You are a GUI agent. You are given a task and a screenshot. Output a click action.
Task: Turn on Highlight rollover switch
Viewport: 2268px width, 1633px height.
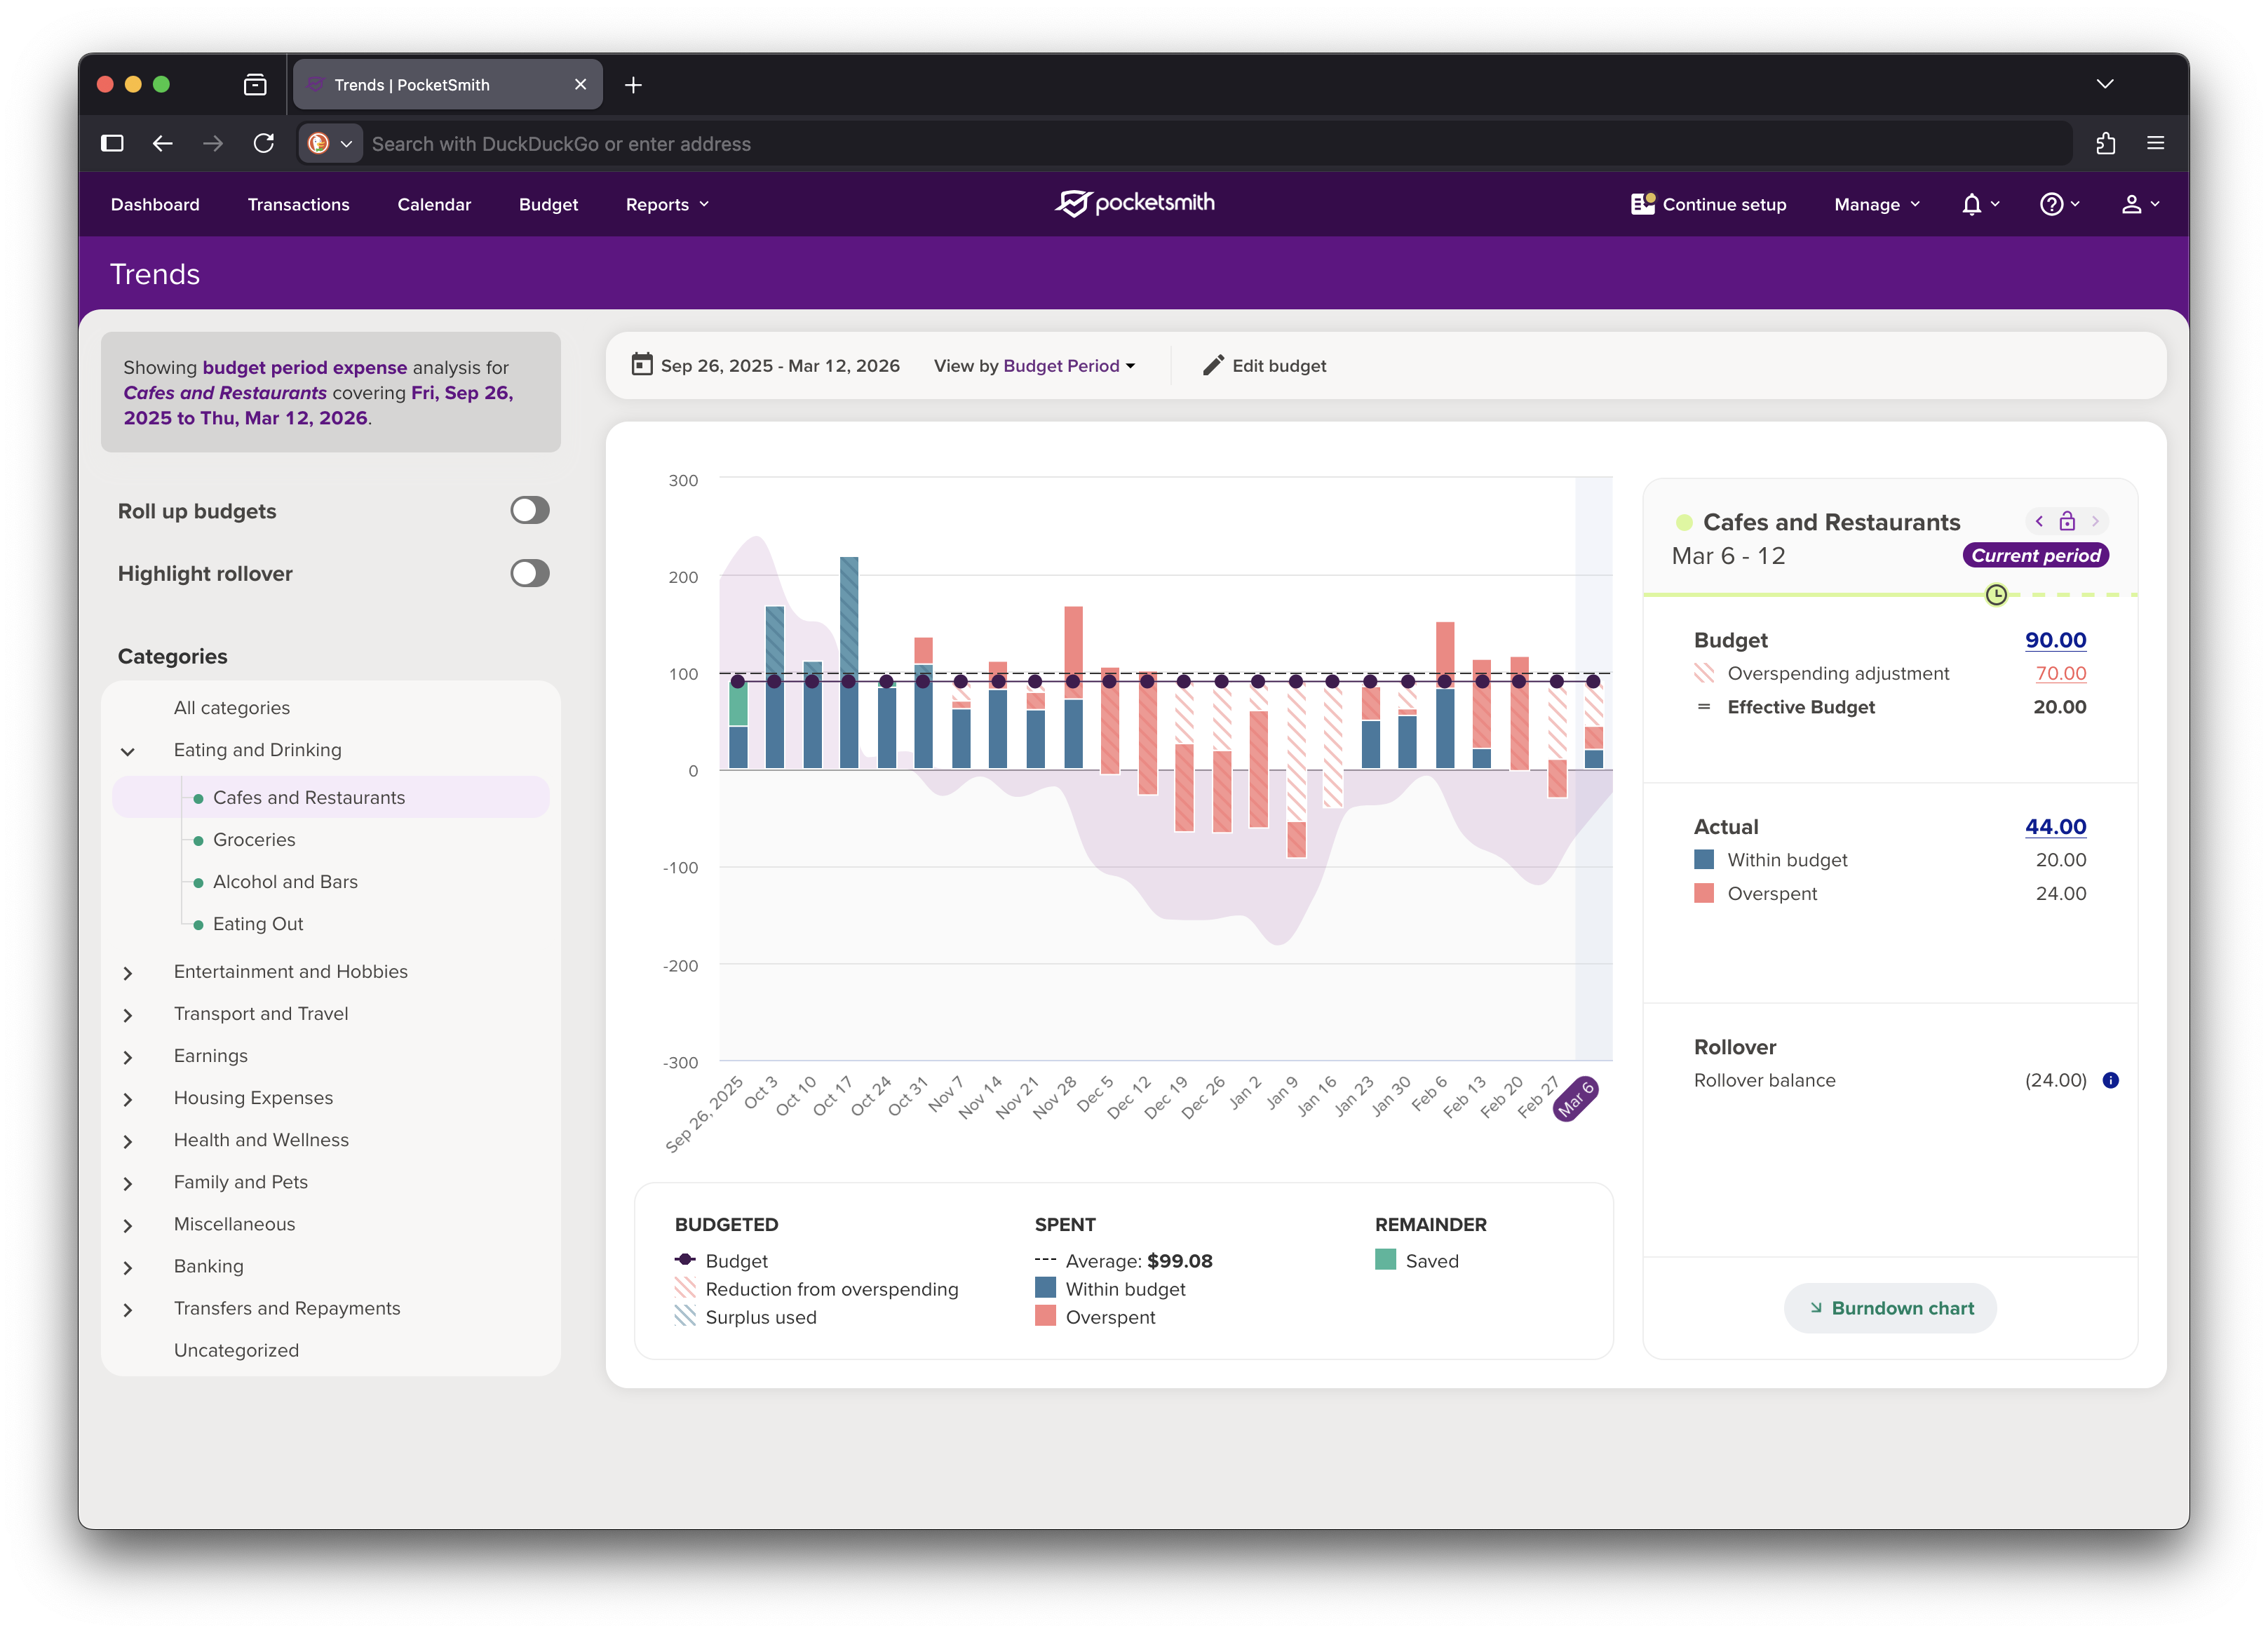pyautogui.click(x=529, y=573)
